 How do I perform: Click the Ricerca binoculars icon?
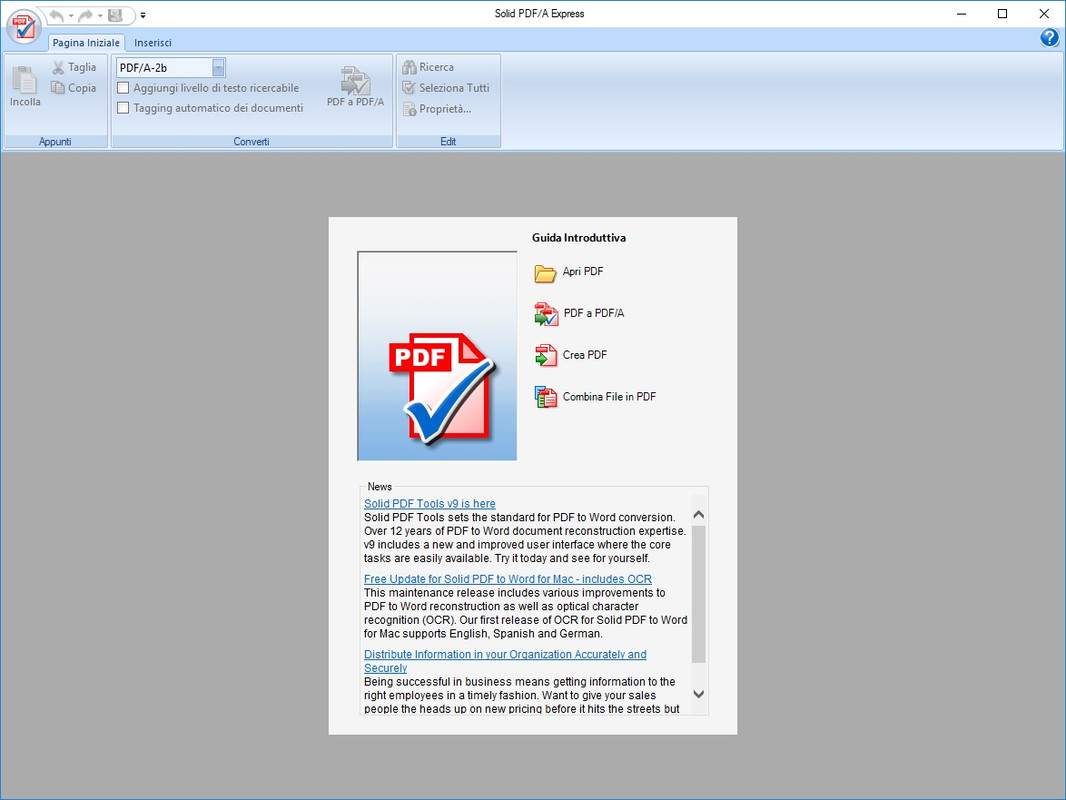pos(409,67)
